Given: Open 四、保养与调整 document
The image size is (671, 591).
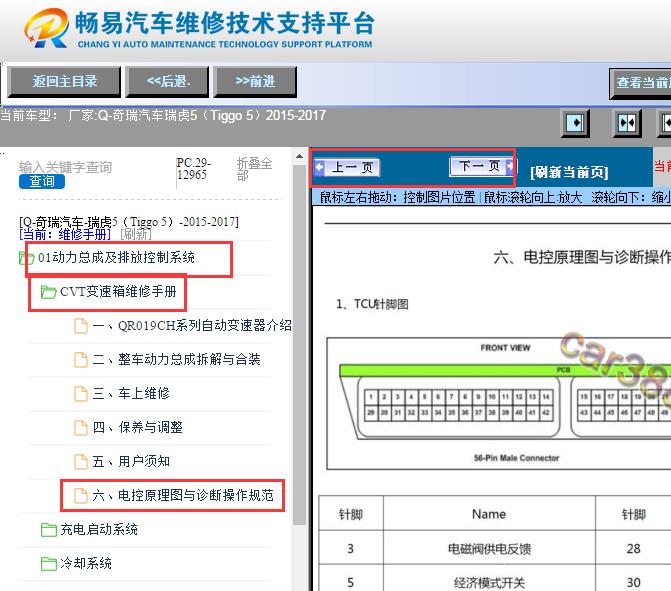Looking at the screenshot, I should [x=137, y=427].
